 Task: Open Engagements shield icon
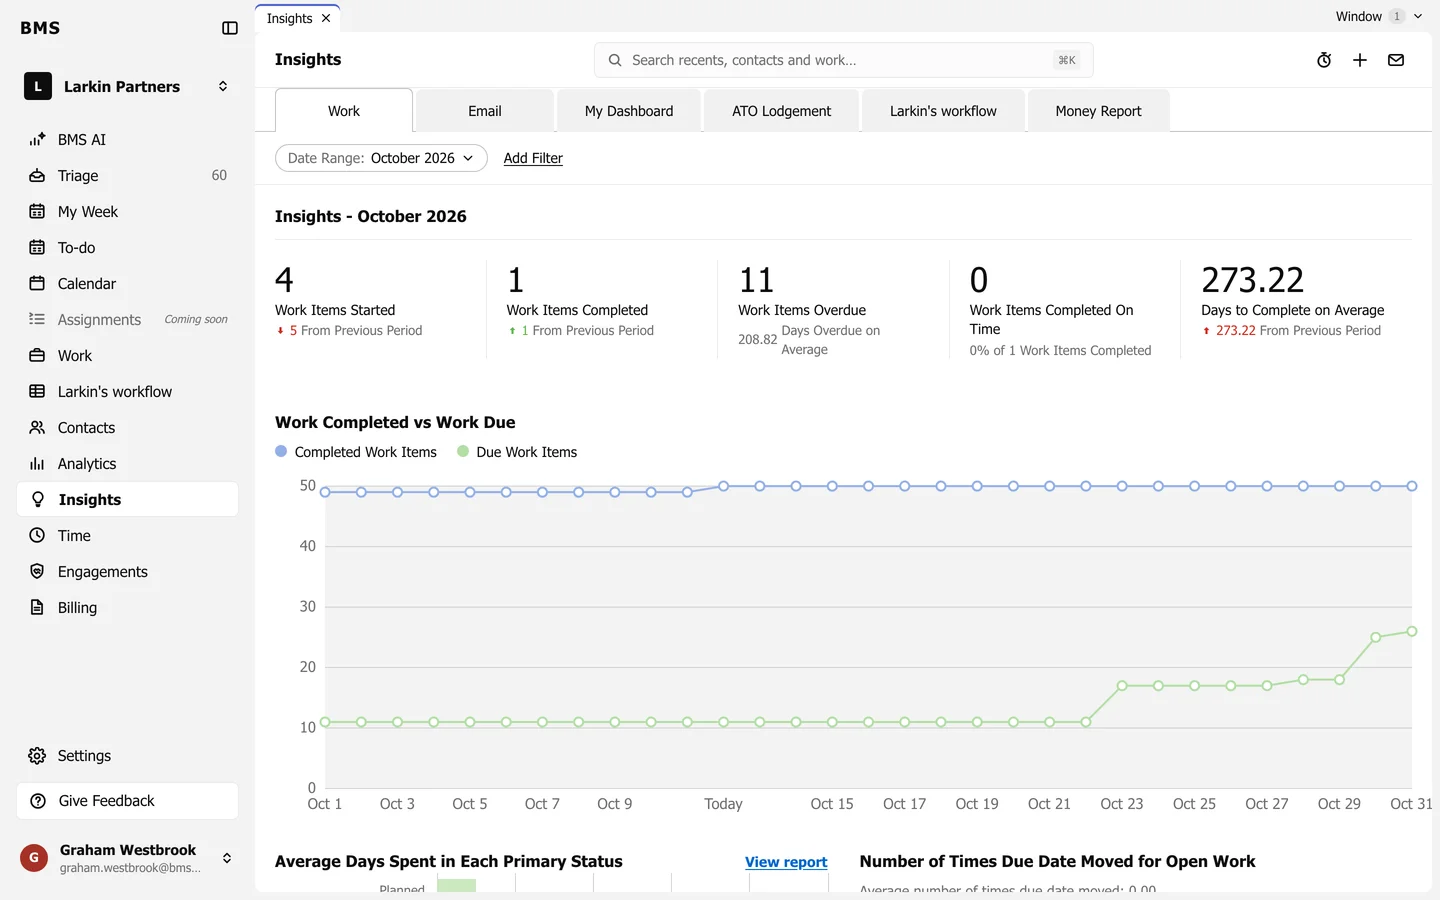pos(37,572)
